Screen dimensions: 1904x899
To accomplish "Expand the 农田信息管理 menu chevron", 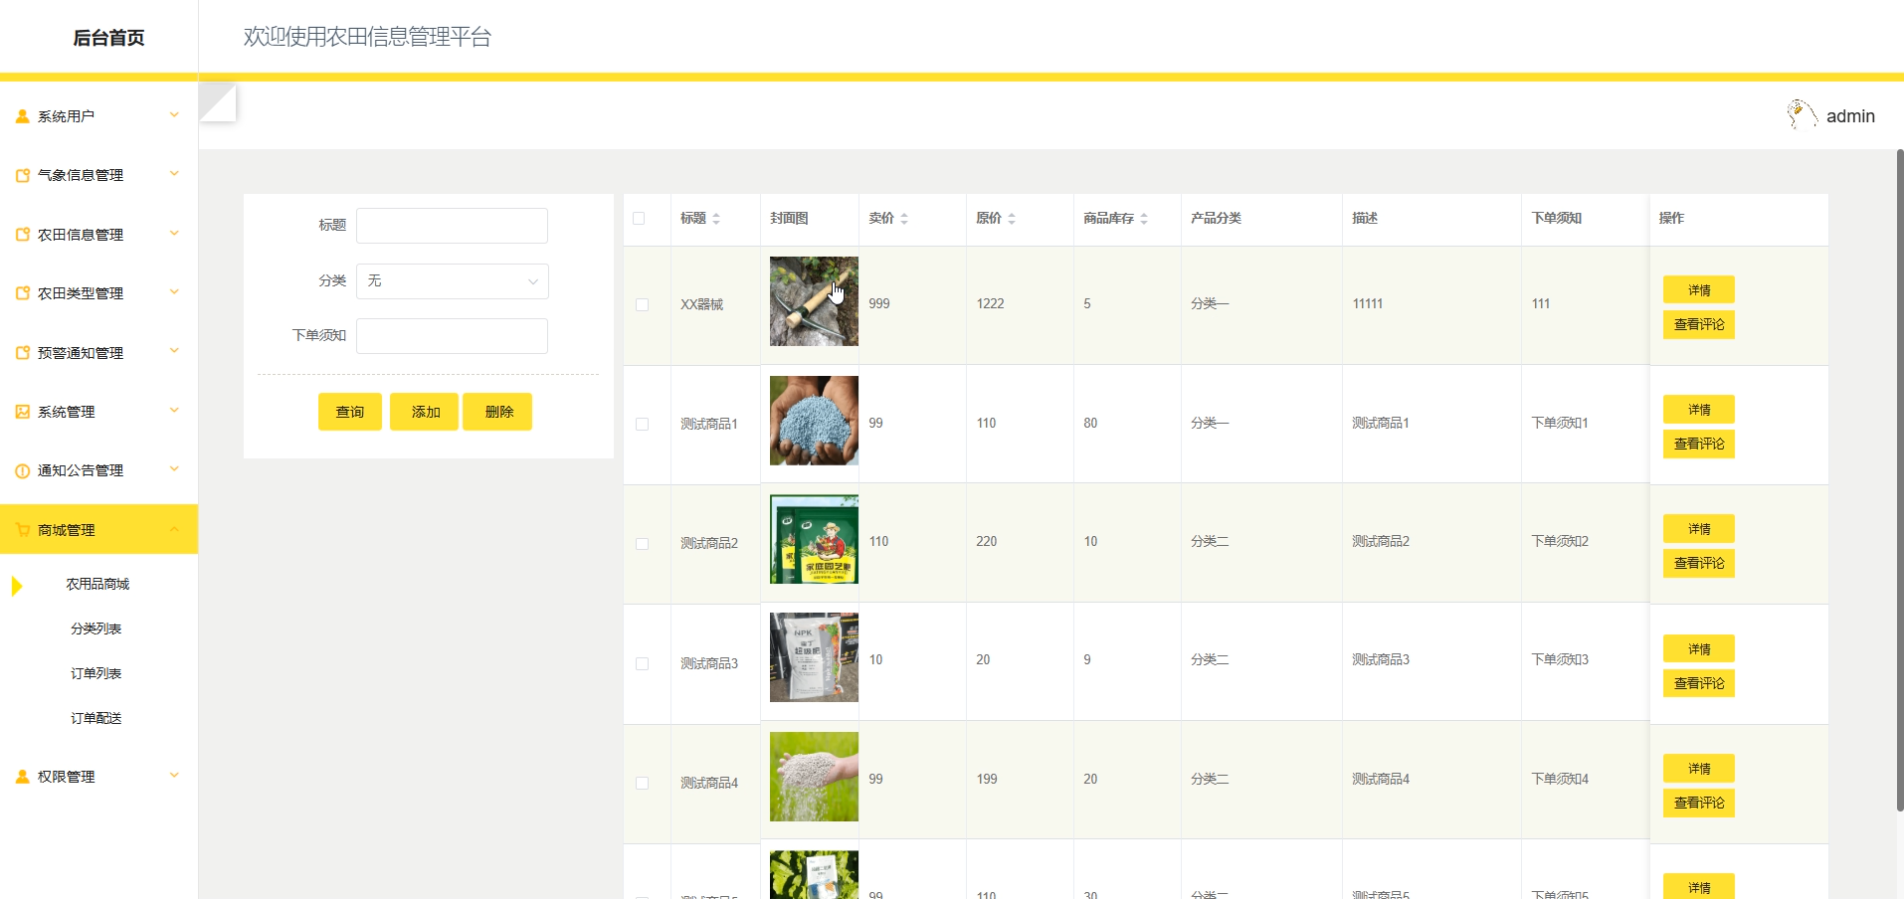I will click(x=174, y=233).
